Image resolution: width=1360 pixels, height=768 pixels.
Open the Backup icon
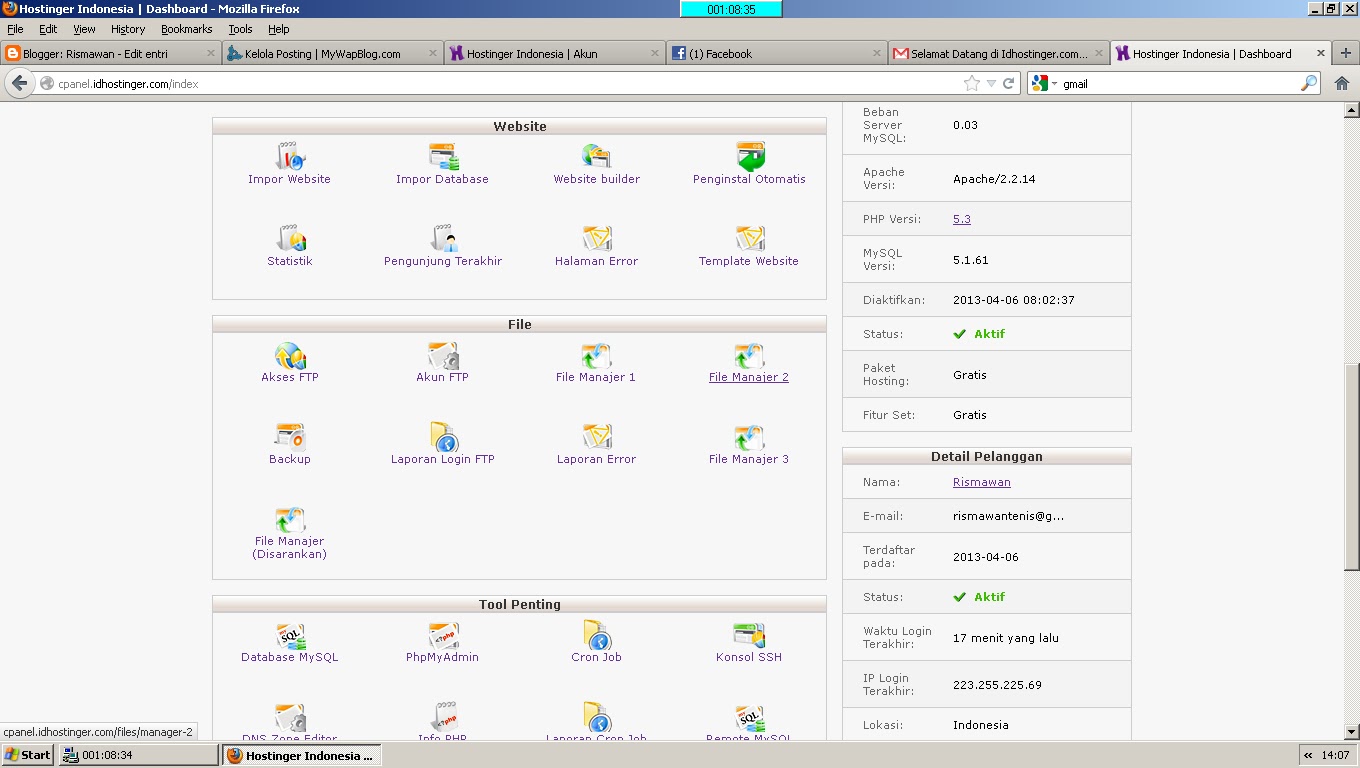[x=290, y=436]
